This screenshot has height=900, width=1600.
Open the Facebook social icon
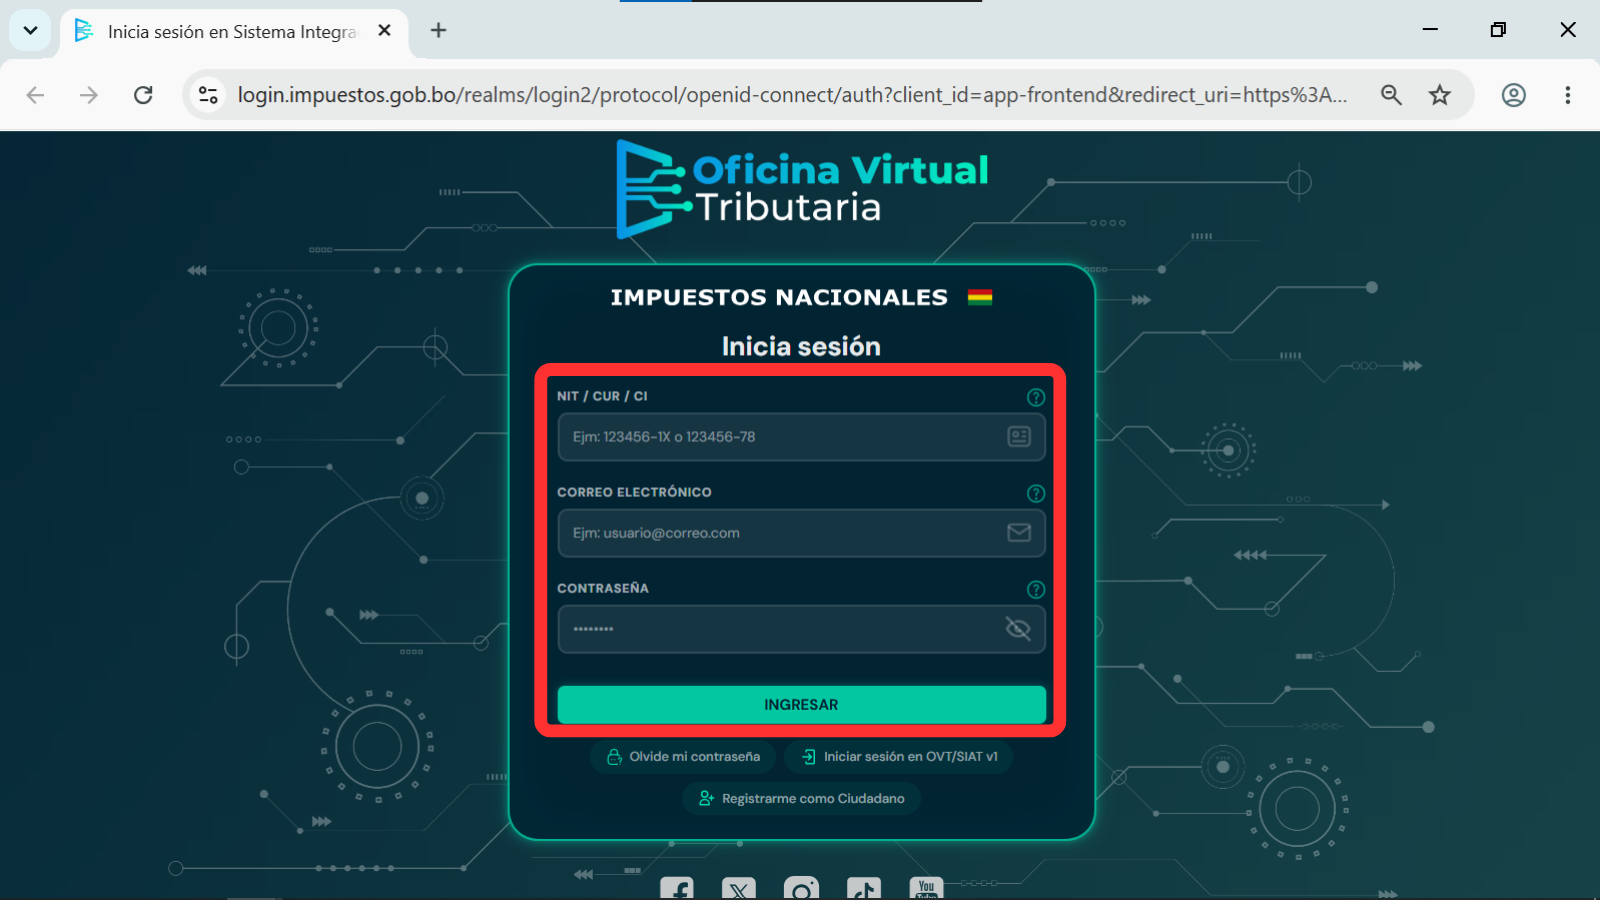(677, 888)
